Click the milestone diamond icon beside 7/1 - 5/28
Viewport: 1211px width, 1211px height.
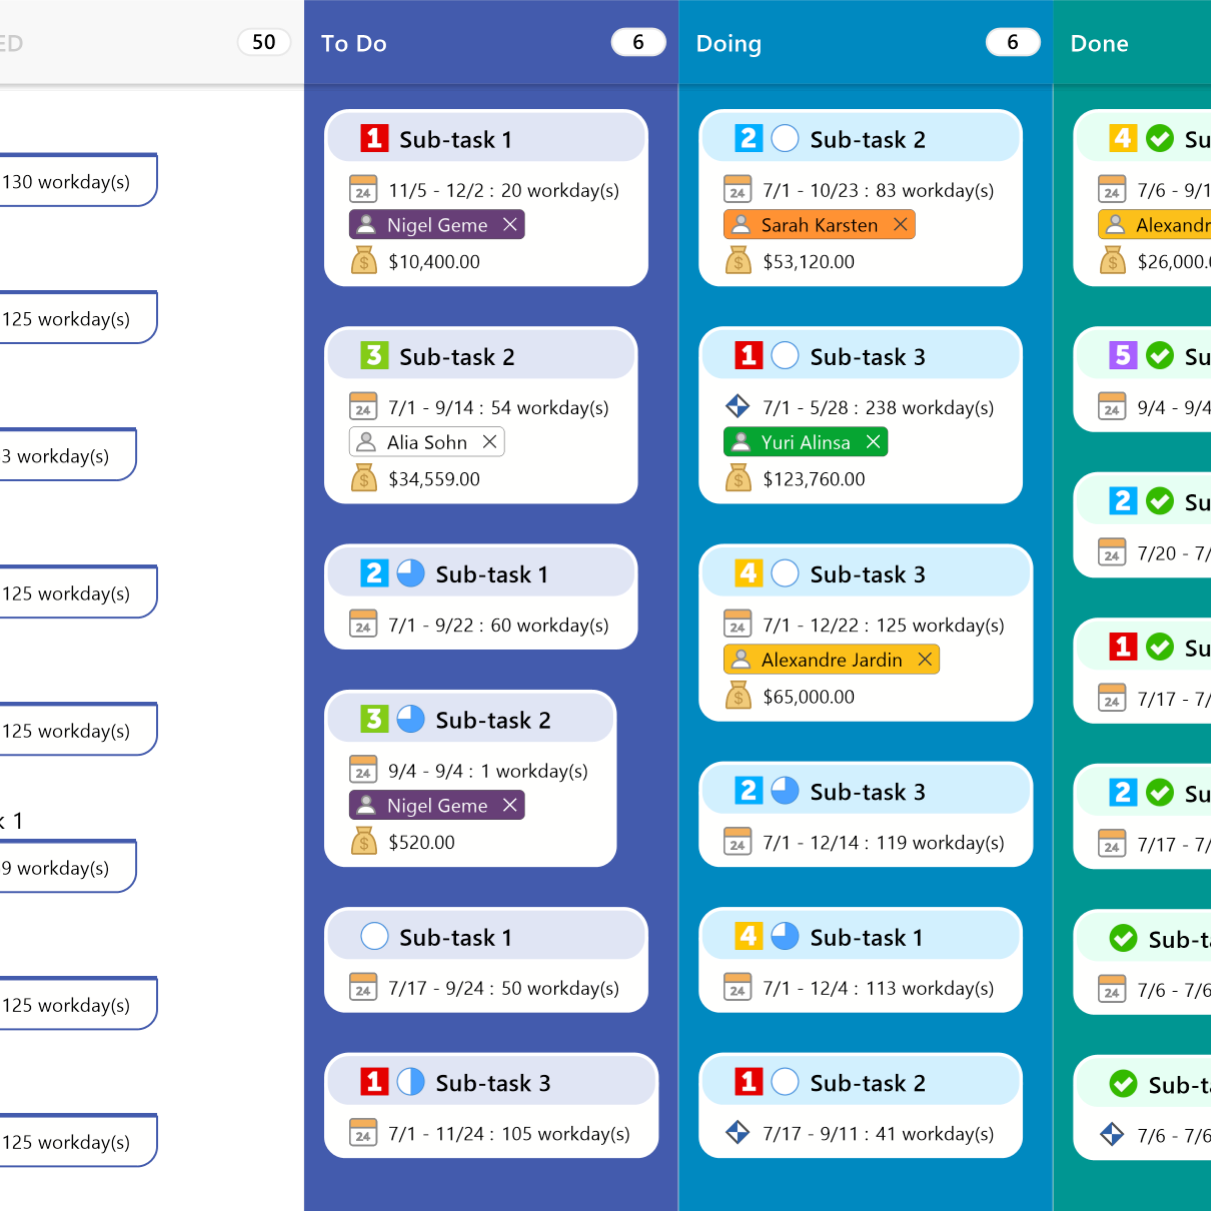tap(737, 406)
